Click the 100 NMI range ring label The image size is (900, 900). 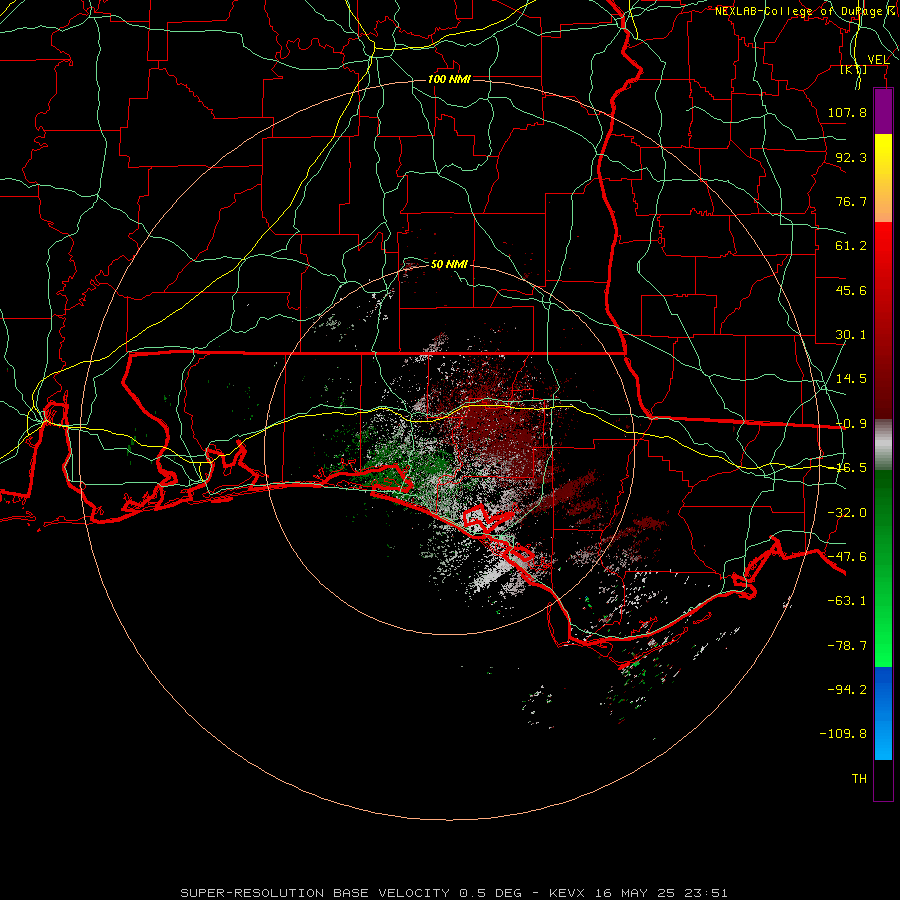pyautogui.click(x=449, y=79)
